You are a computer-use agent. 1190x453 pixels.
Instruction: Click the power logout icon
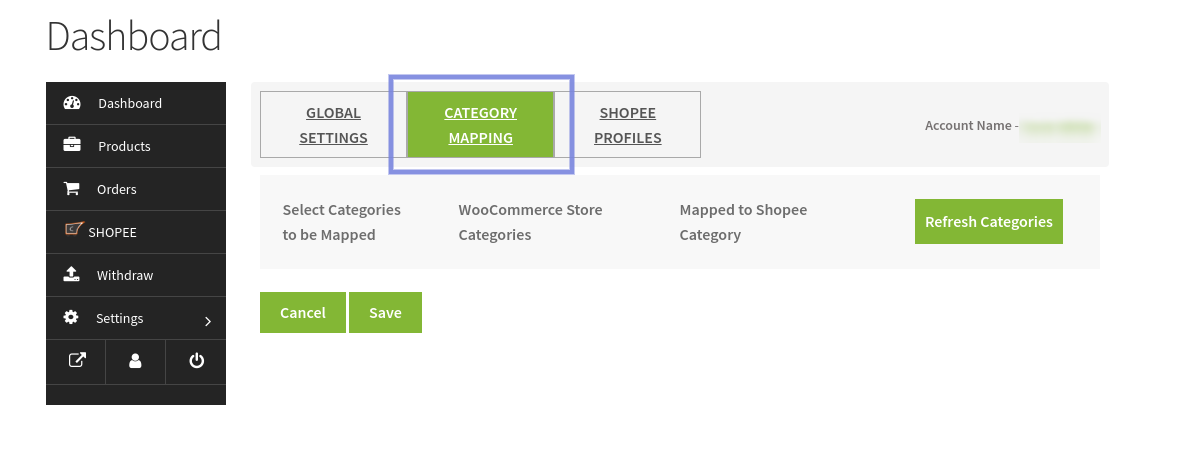(x=196, y=361)
